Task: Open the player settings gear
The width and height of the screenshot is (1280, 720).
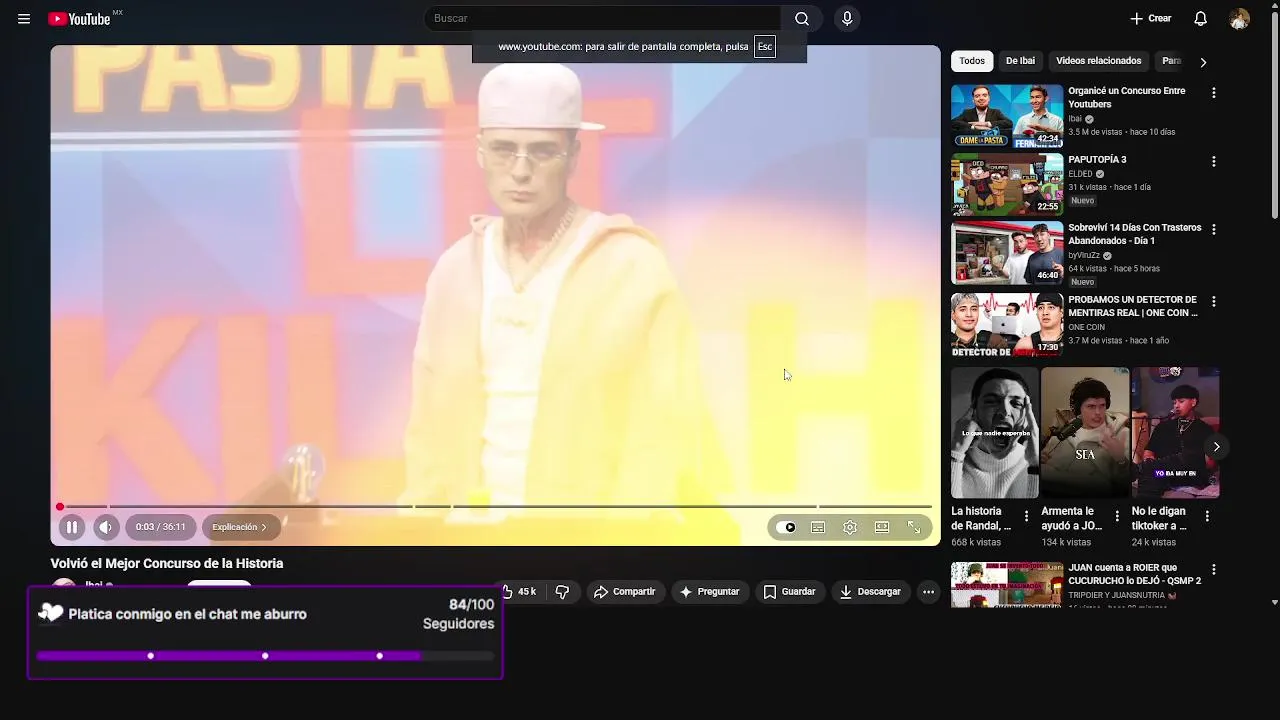Action: (850, 527)
